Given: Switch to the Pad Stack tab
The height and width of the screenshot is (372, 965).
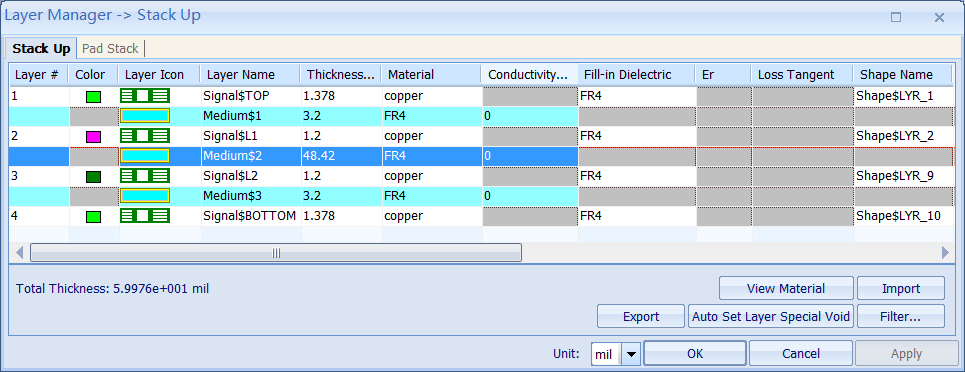Looking at the screenshot, I should [110, 48].
